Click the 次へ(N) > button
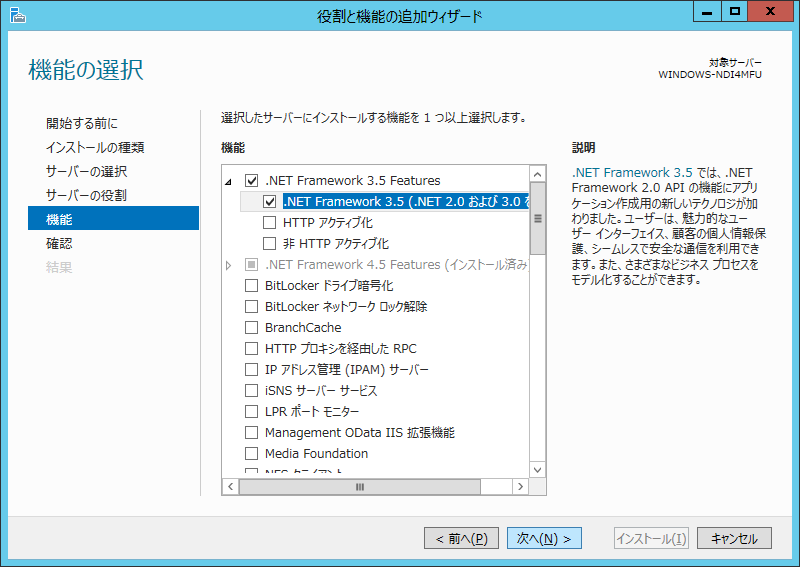Screen dimensions: 800x567 [544, 539]
